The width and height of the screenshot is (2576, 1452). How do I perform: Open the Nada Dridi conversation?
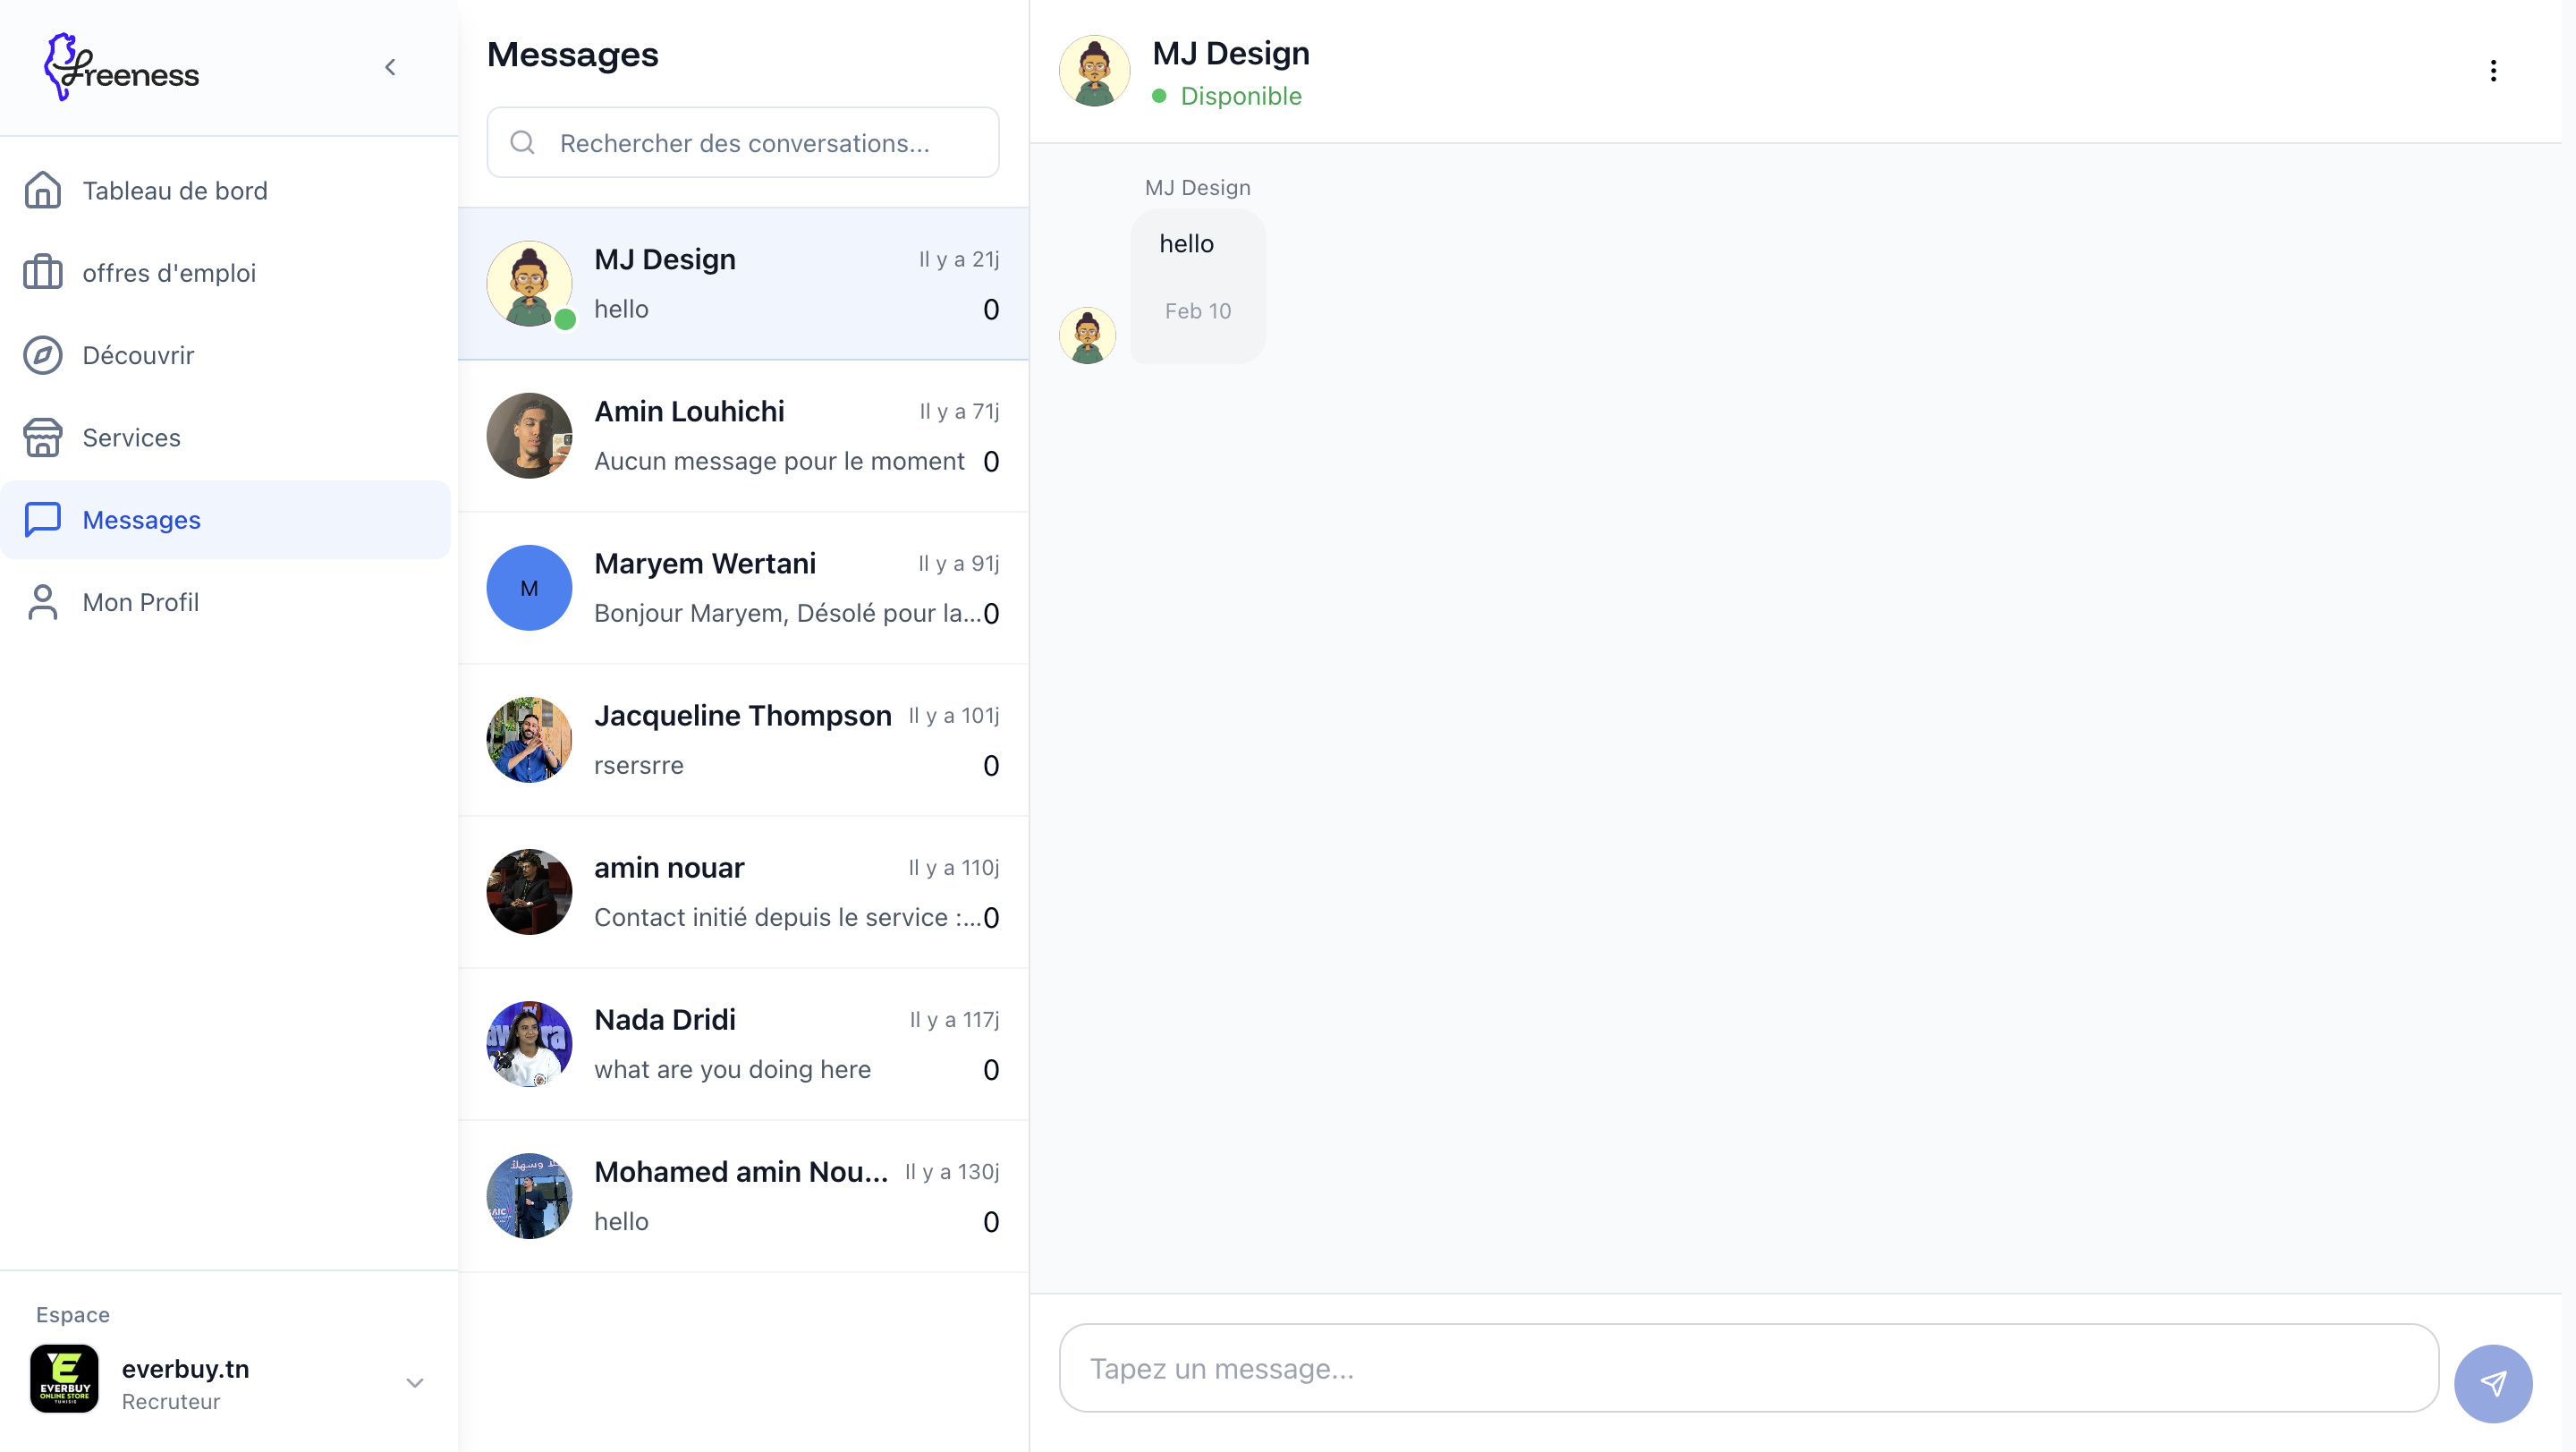click(x=744, y=1044)
